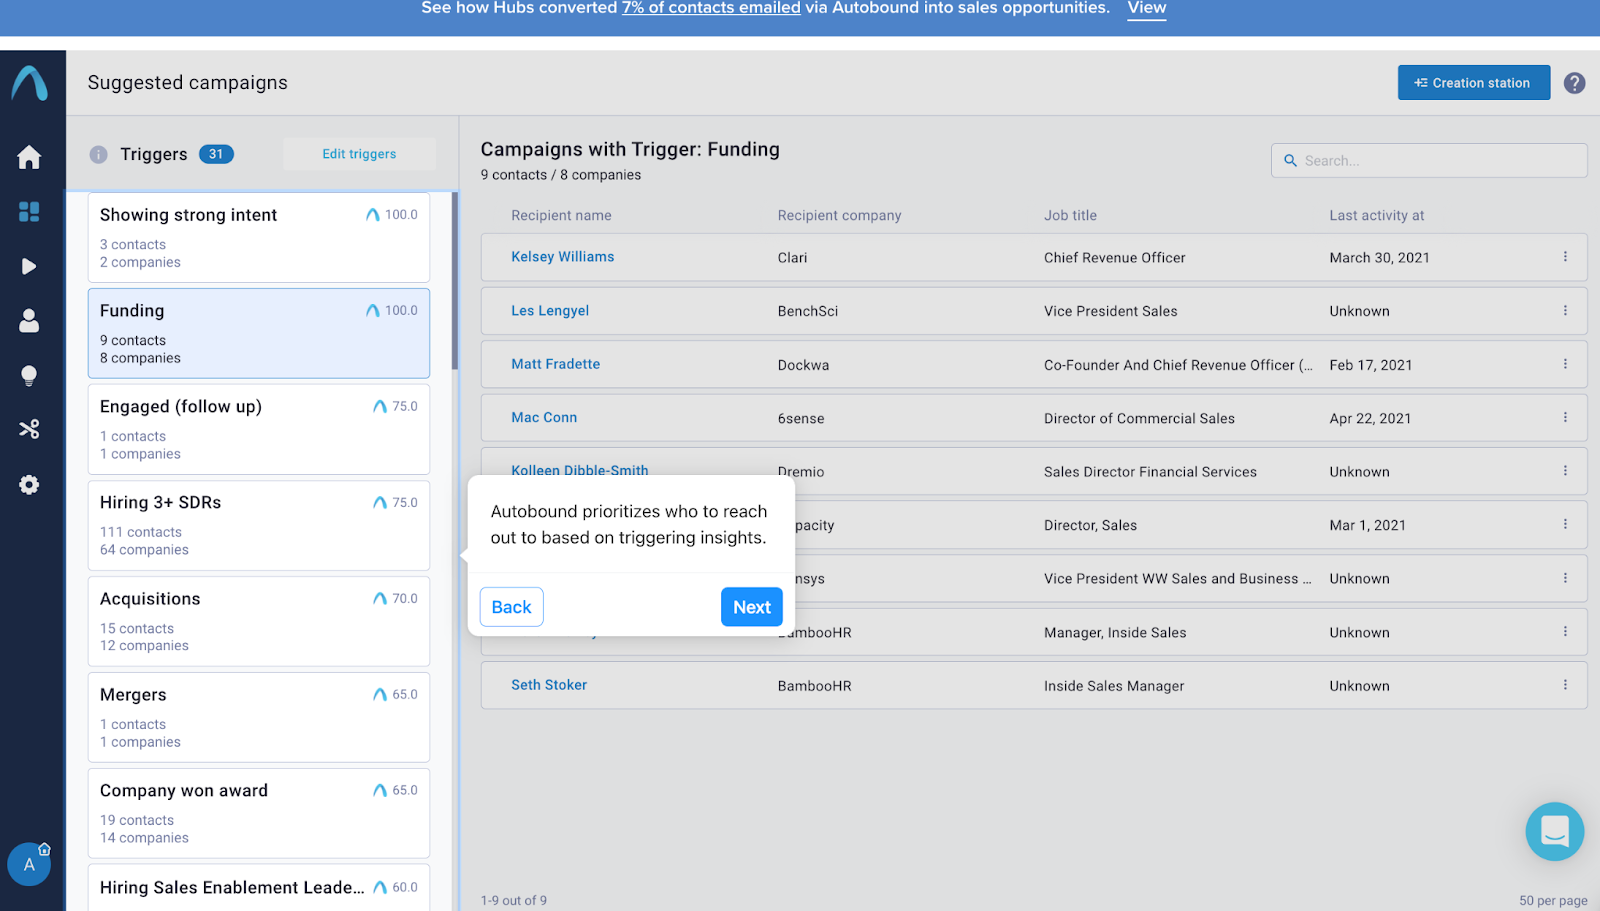Open the chat support bubble

pyautogui.click(x=1555, y=831)
